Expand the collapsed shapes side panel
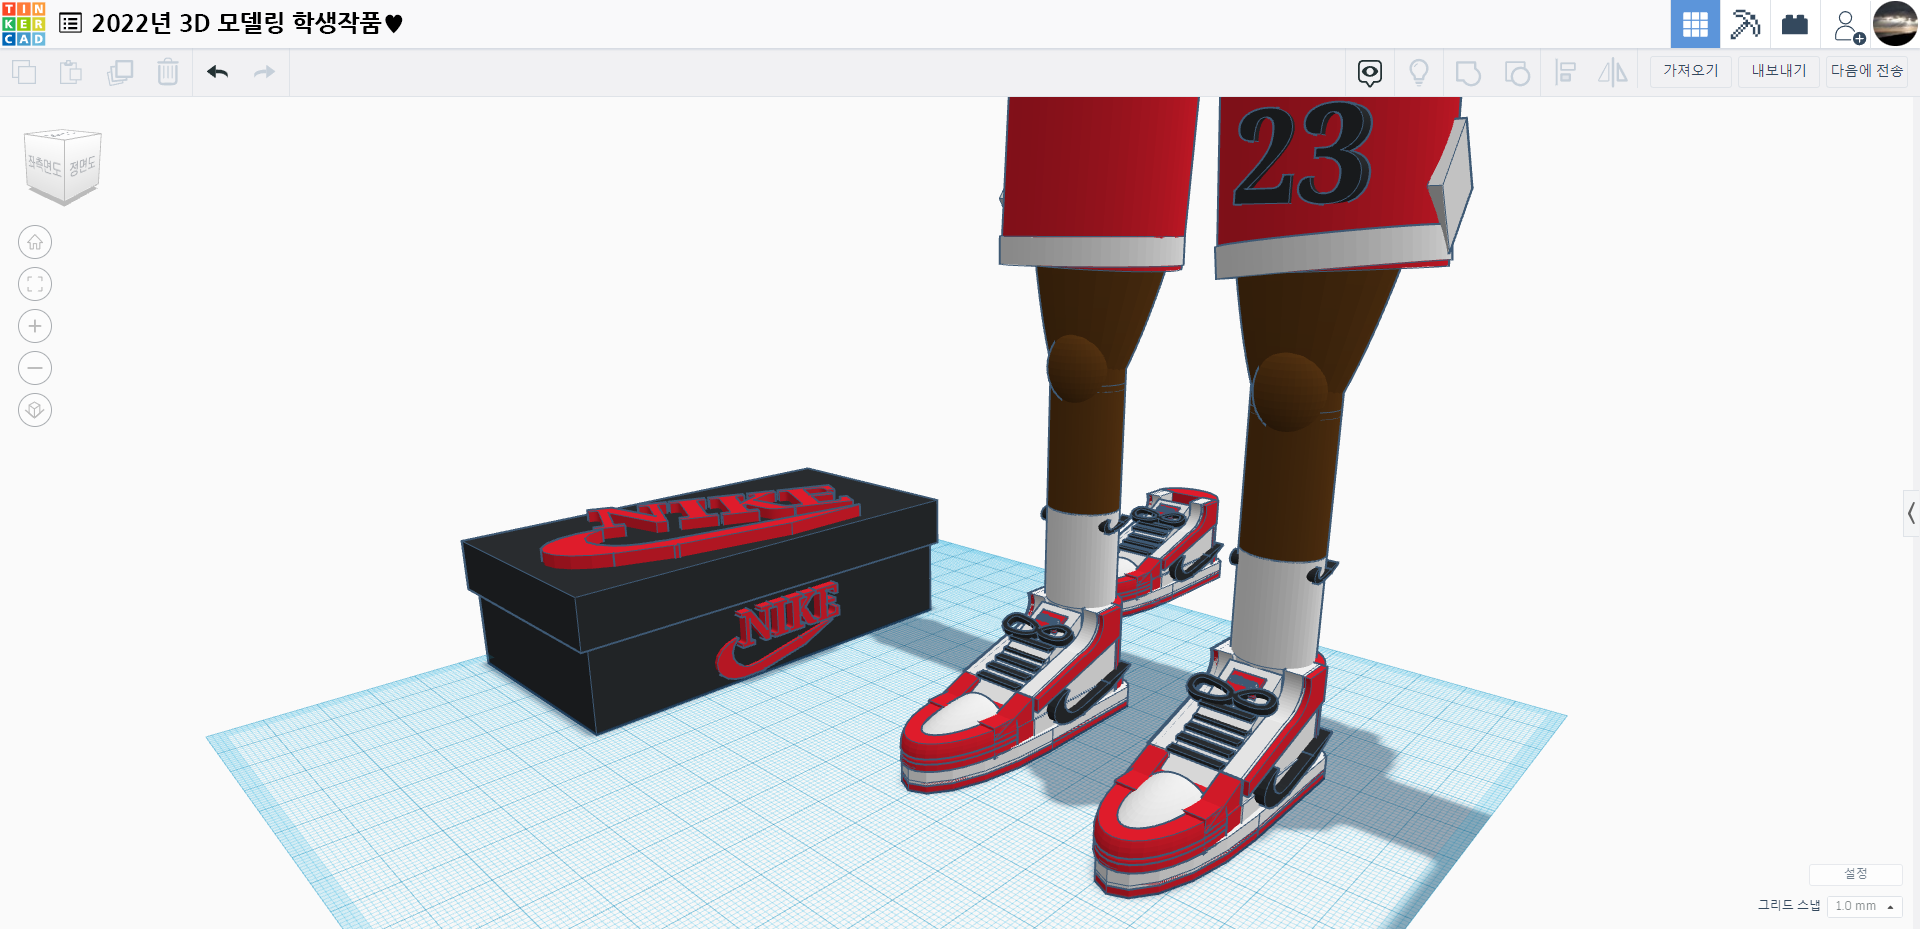1920x929 pixels. click(1911, 514)
